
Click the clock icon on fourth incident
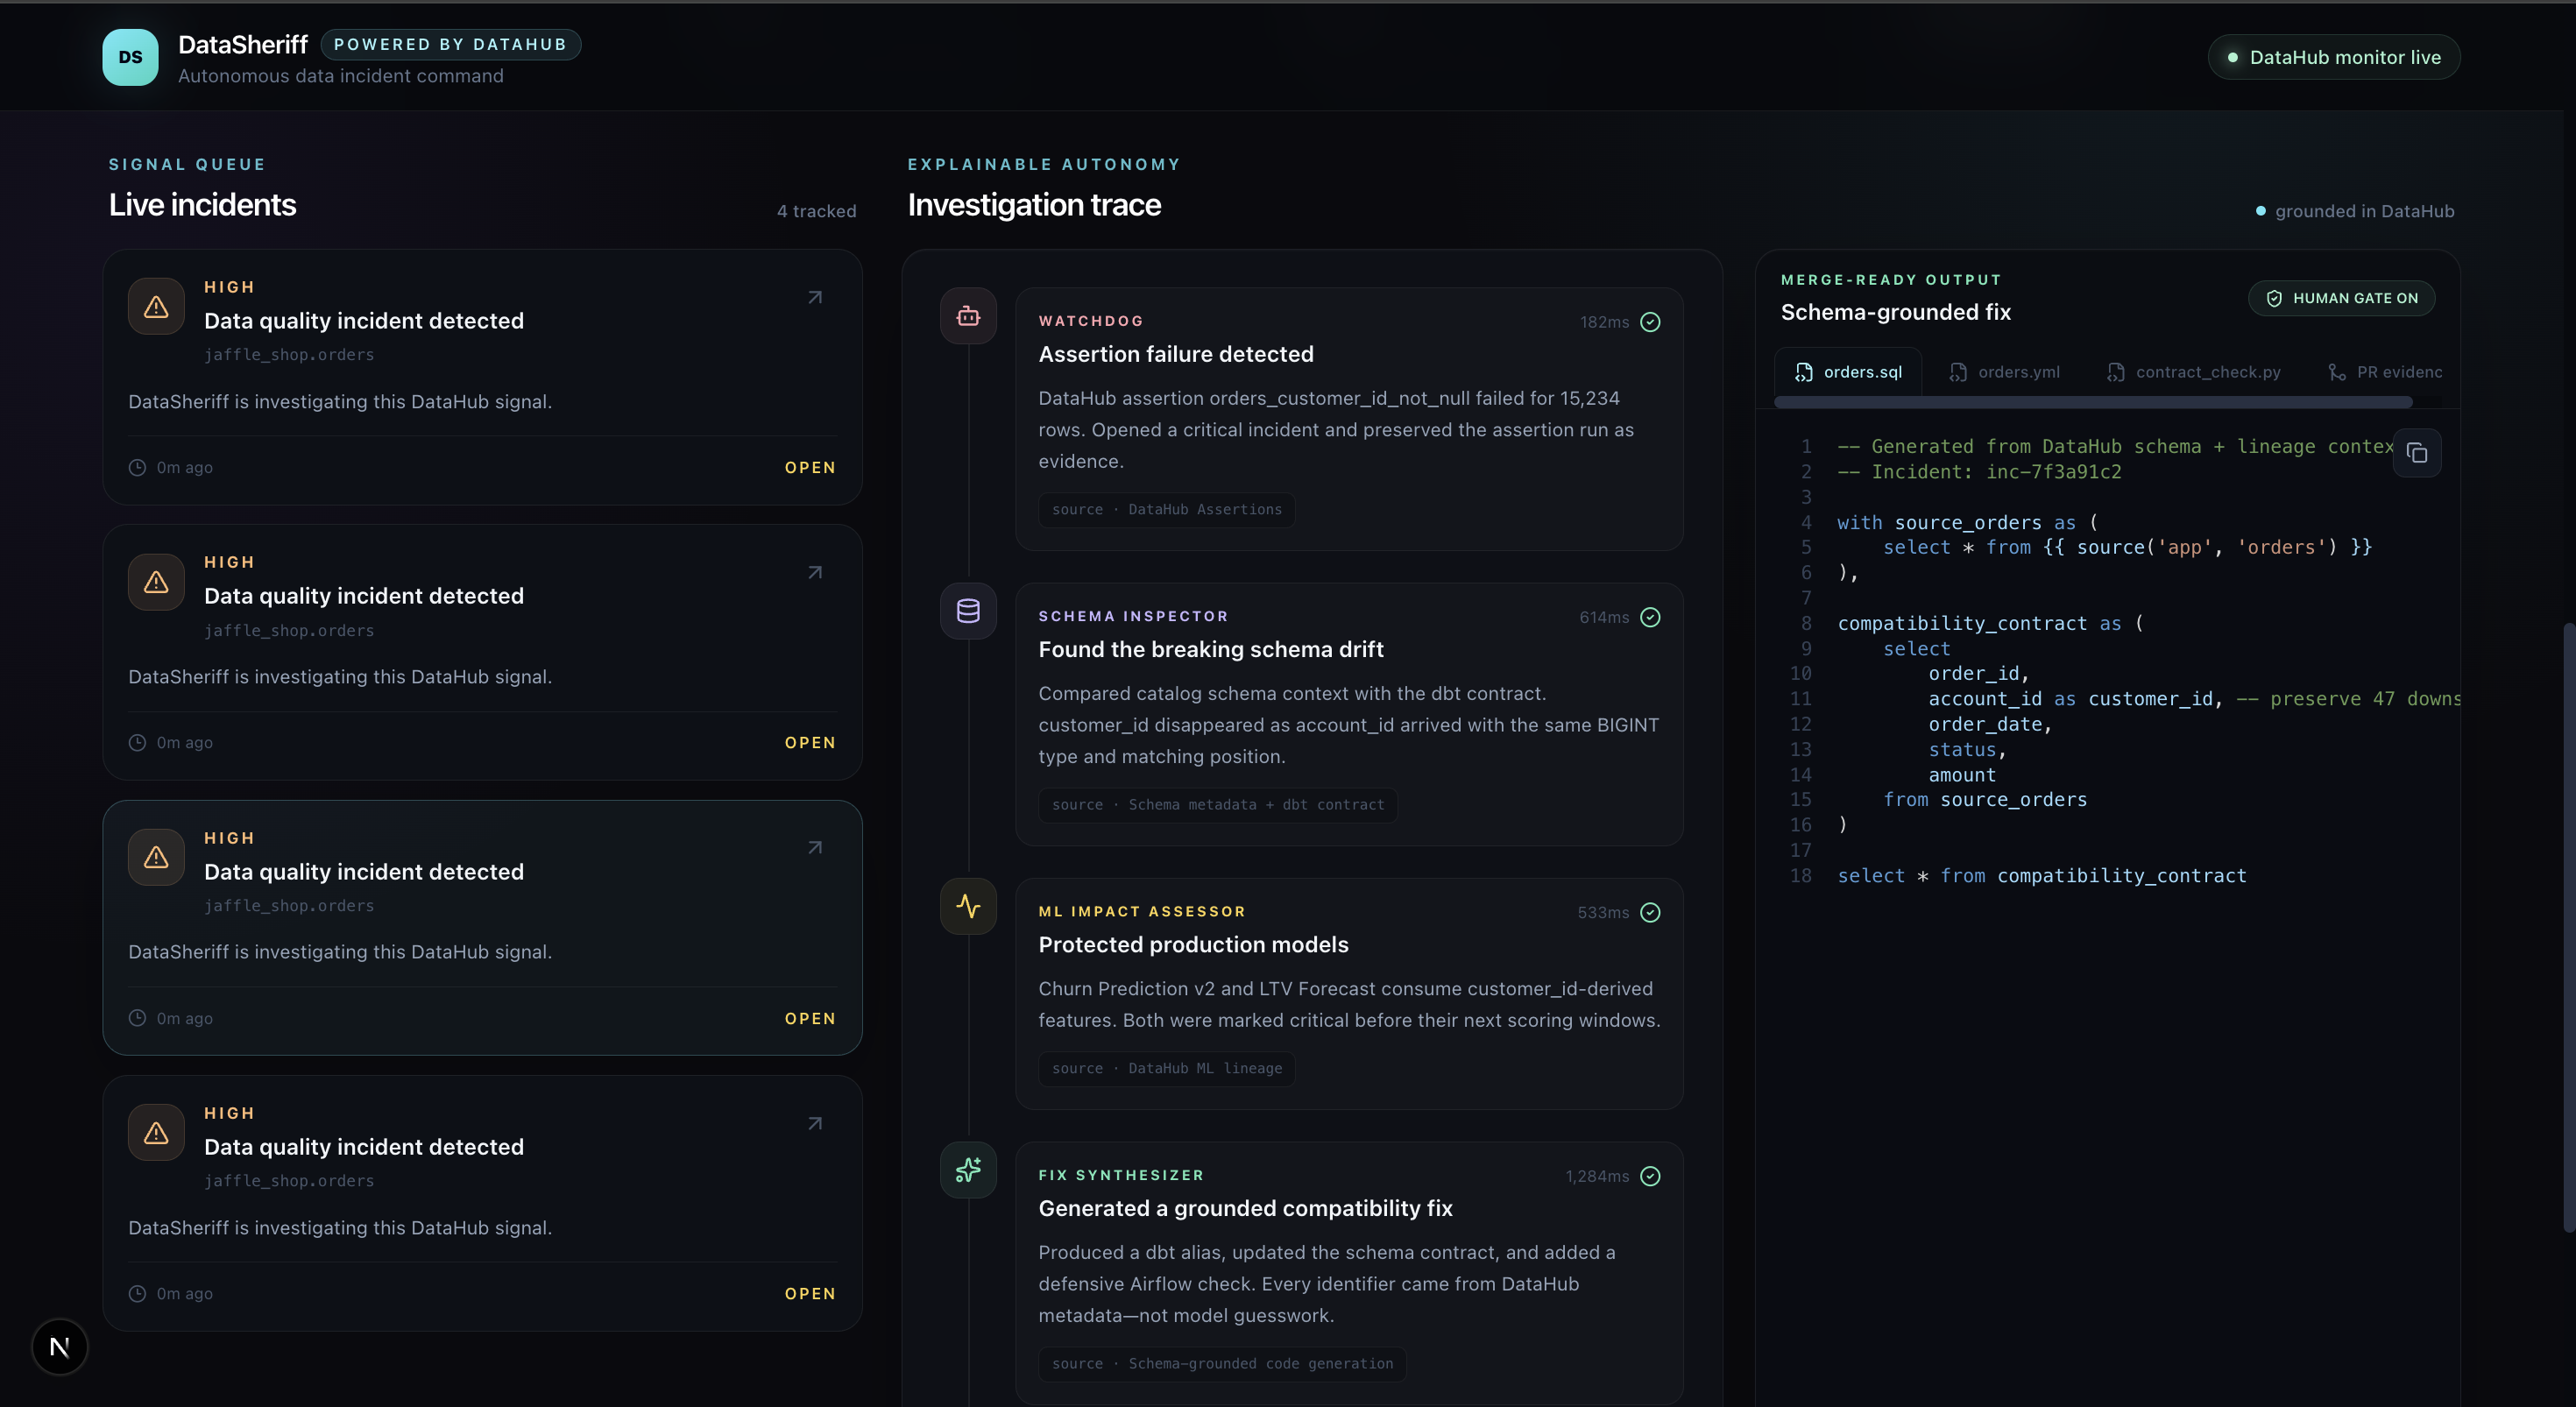pos(137,1293)
